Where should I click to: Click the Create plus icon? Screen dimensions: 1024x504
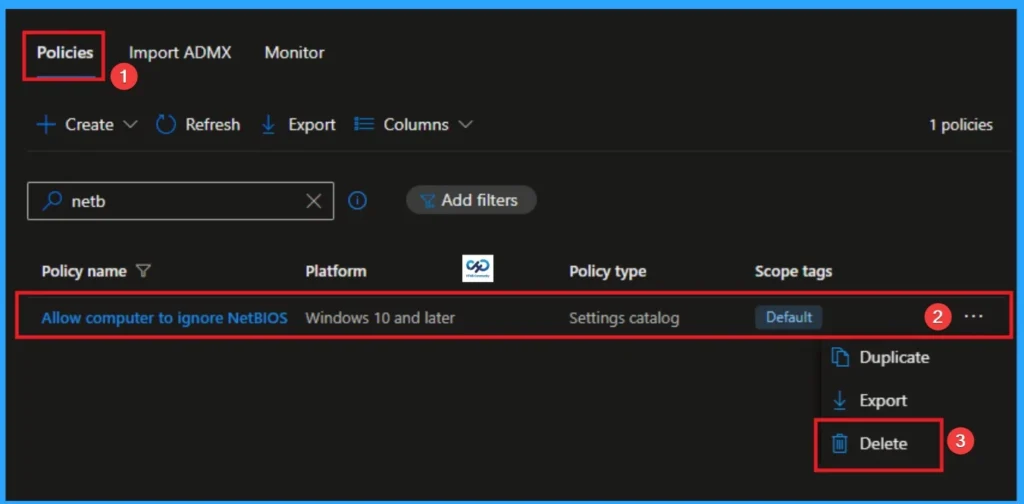click(x=46, y=125)
